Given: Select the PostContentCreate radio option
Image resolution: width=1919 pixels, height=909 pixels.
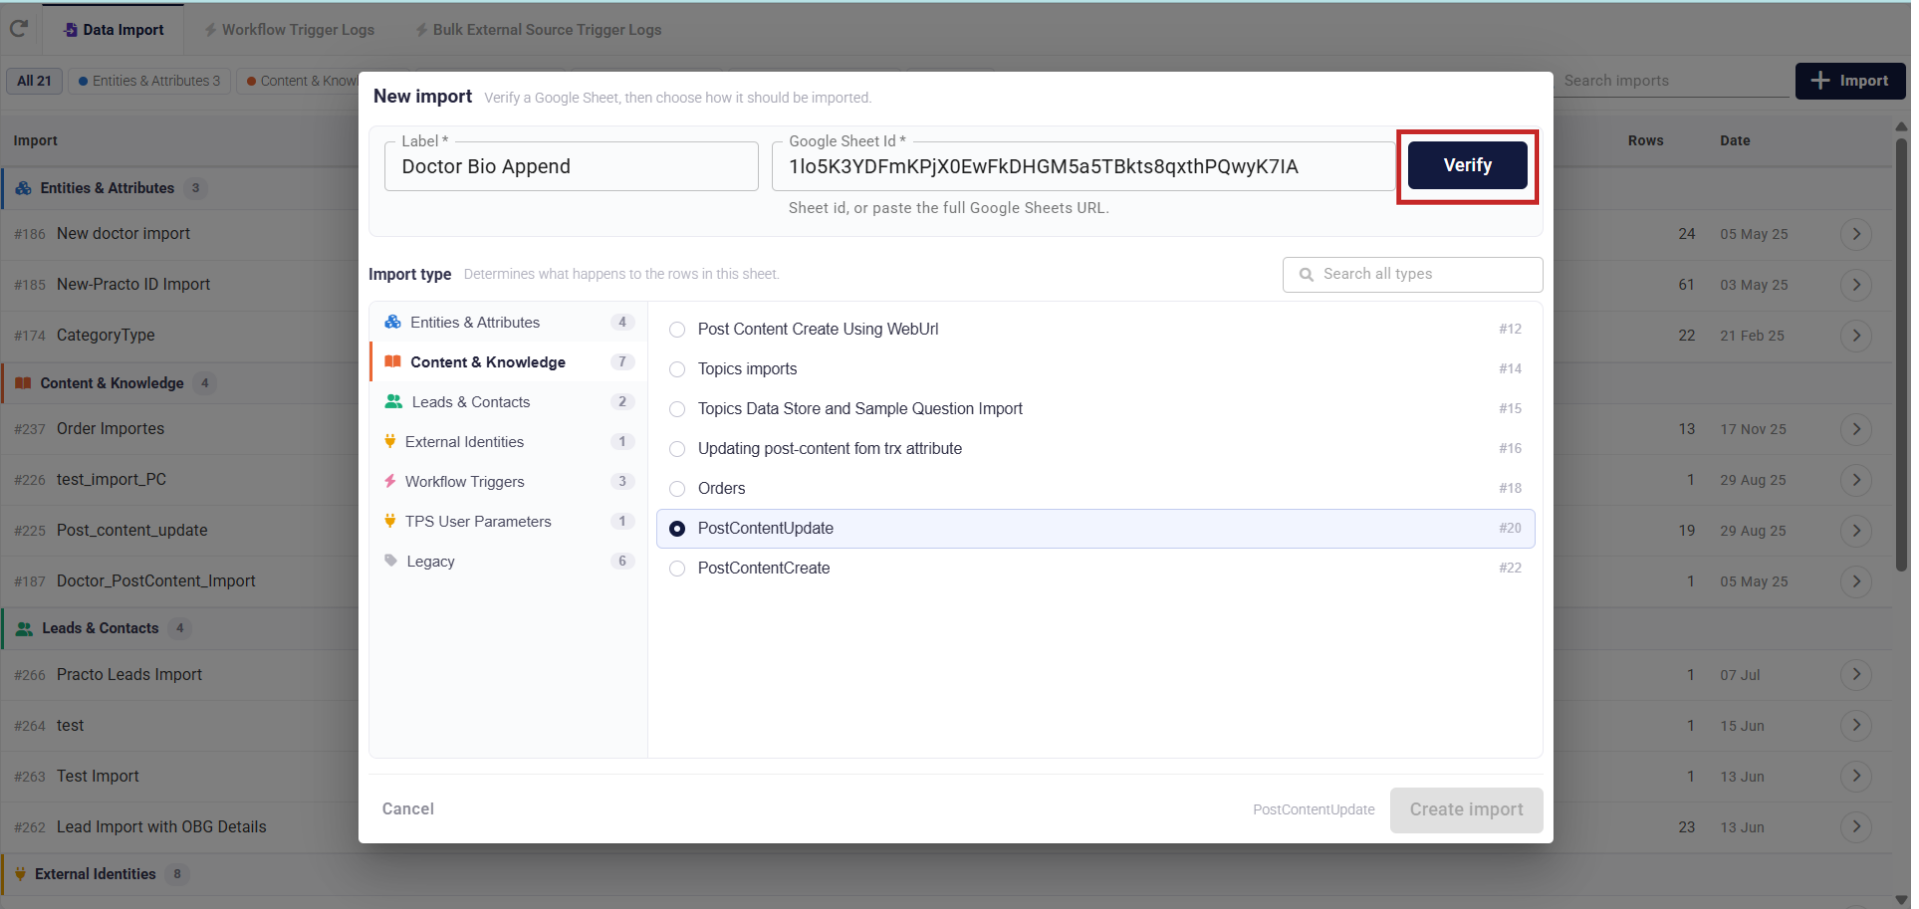Looking at the screenshot, I should coord(677,568).
